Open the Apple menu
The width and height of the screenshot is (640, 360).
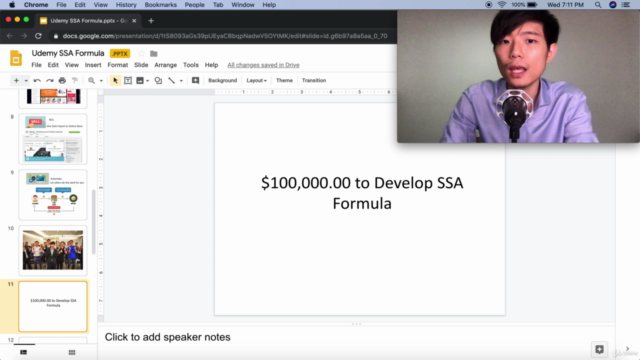[x=12, y=5]
